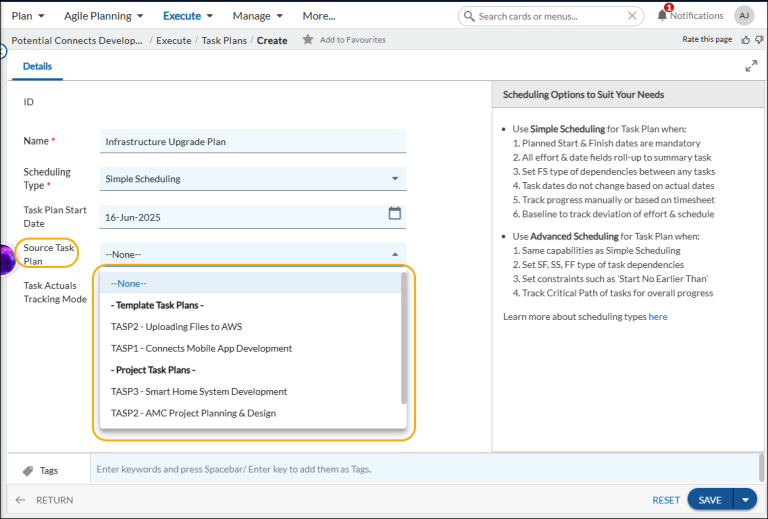
Task: Click the 'Rate this page' text
Action: point(707,39)
